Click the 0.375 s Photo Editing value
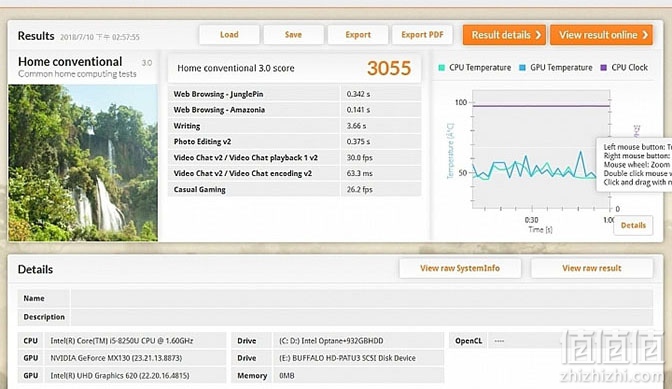672x389 pixels. pyautogui.click(x=358, y=141)
